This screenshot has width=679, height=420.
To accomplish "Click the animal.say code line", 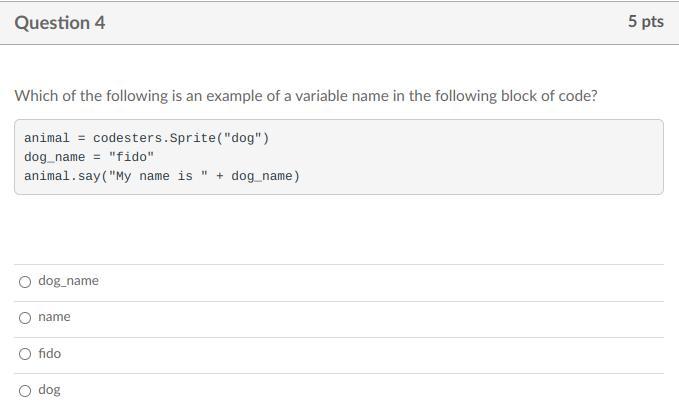I will tap(162, 176).
